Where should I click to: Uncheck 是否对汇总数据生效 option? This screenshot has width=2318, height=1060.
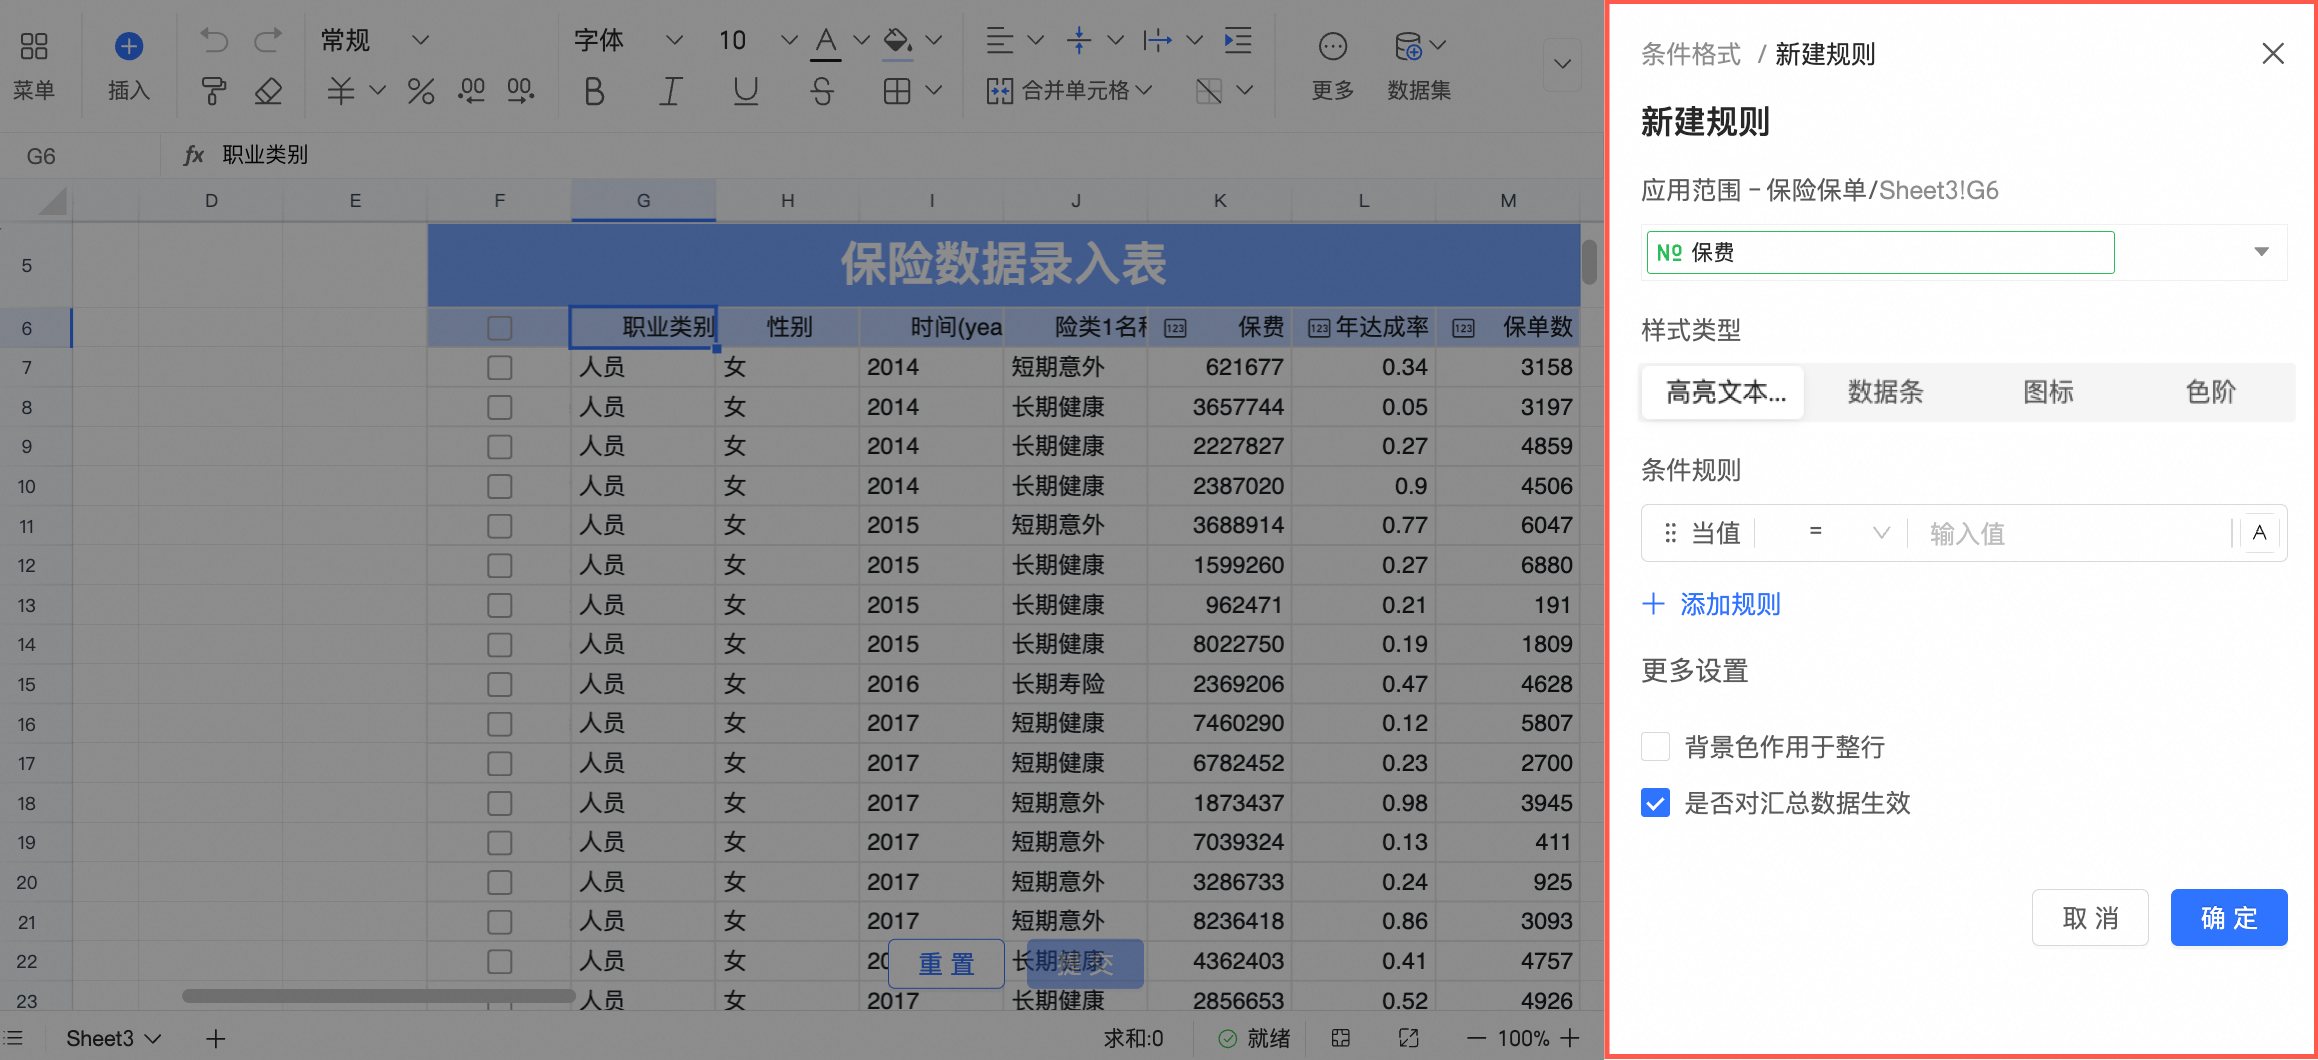coord(1655,803)
